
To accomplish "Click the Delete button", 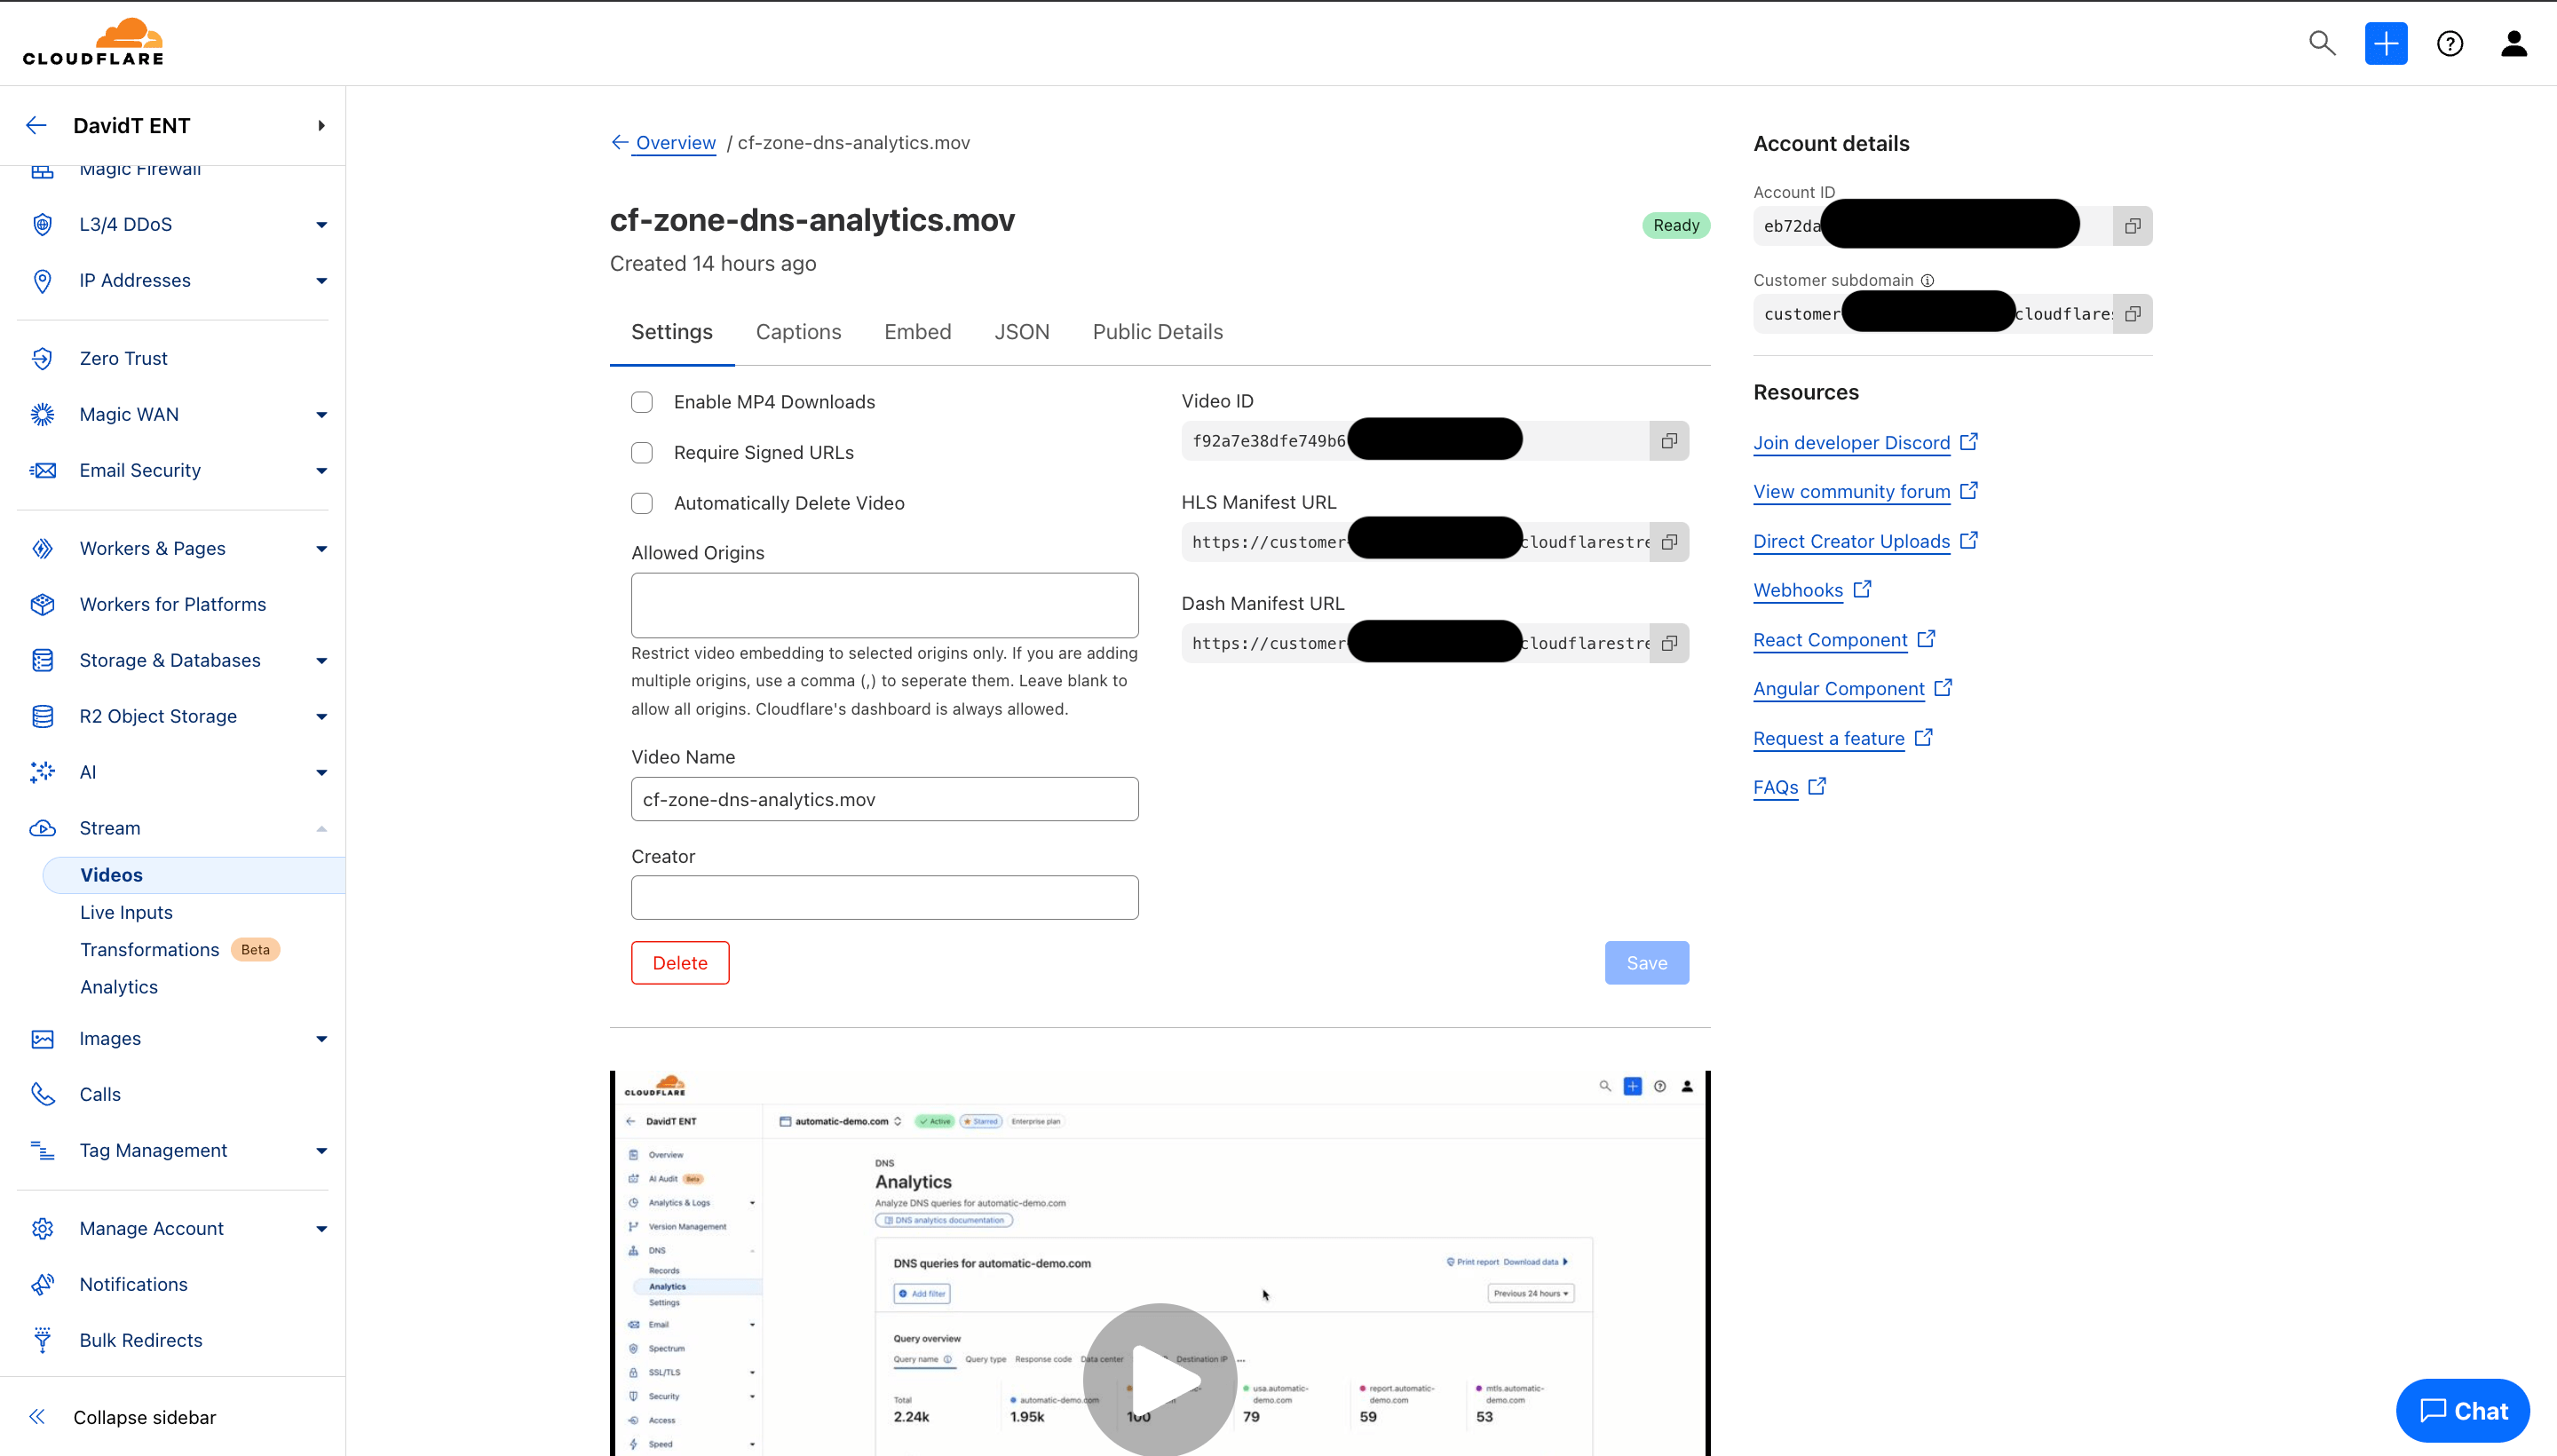I will click(x=679, y=962).
